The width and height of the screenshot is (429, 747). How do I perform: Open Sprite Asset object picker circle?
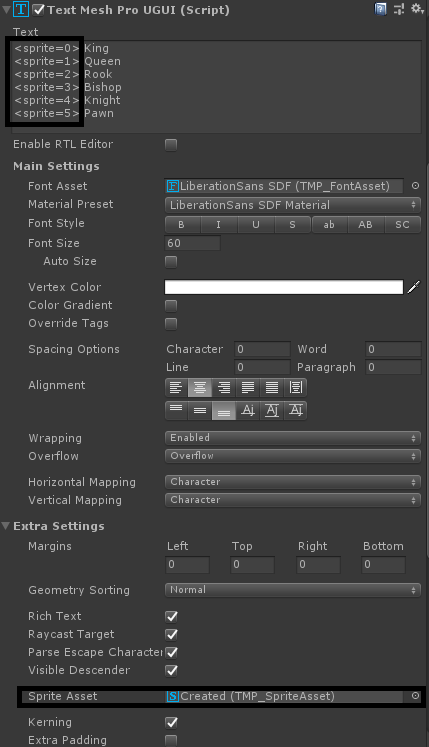click(415, 696)
